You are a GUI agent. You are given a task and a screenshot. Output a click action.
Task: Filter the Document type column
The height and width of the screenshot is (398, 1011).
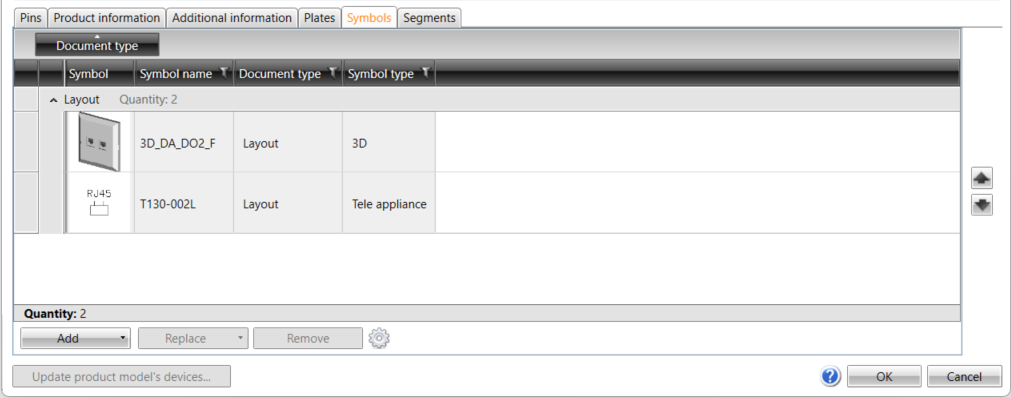[333, 73]
